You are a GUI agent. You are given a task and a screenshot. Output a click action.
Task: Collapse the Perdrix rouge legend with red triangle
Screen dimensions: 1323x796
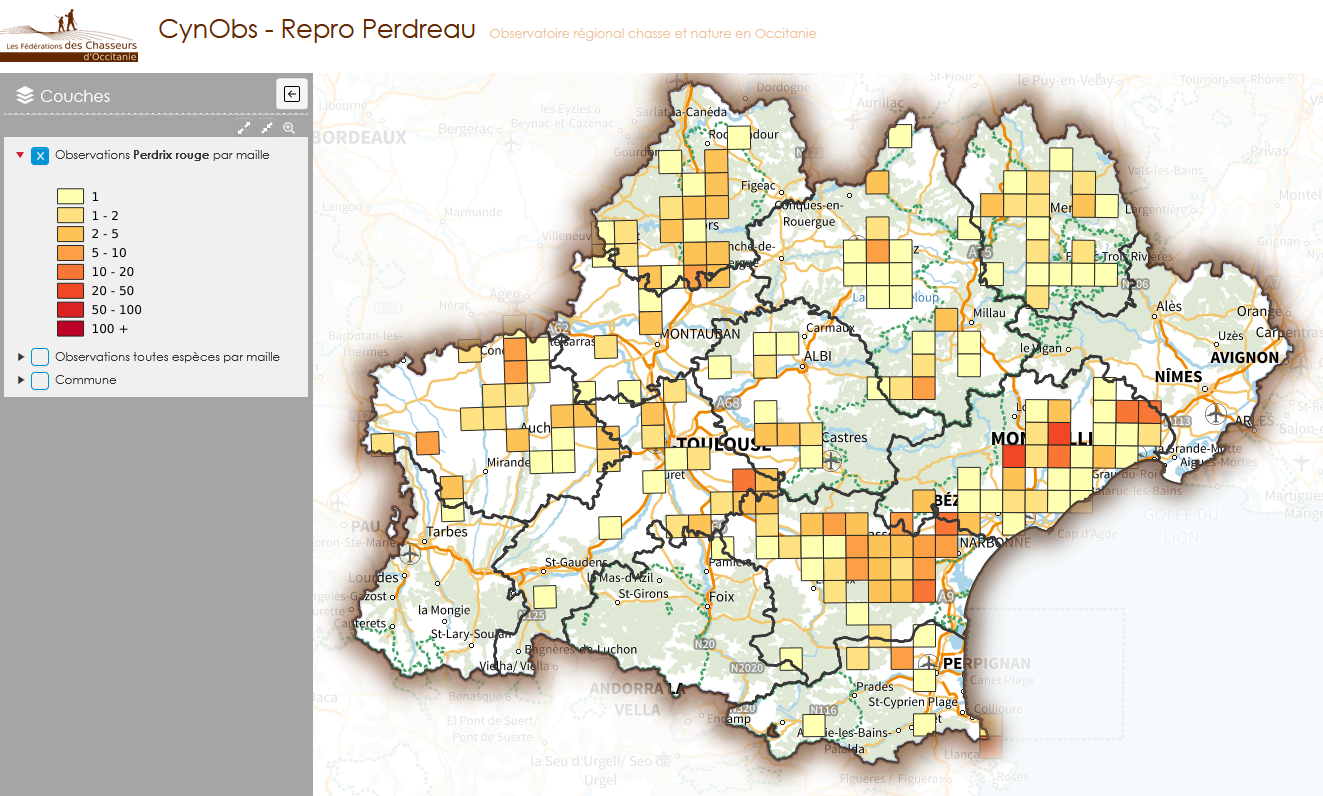tap(20, 155)
